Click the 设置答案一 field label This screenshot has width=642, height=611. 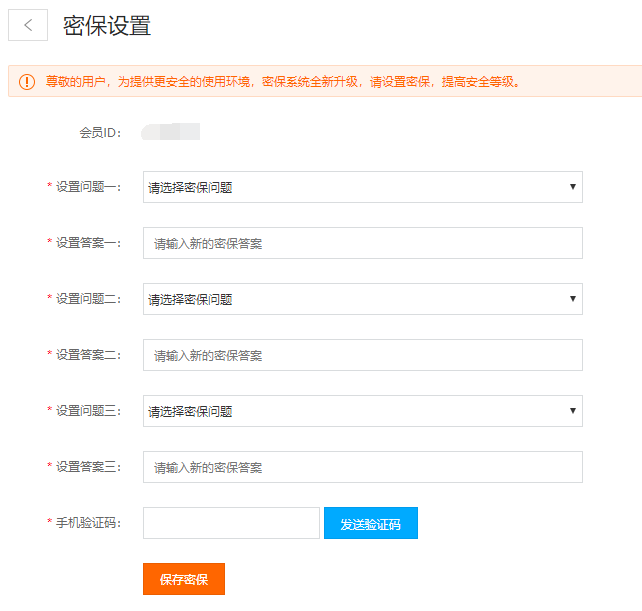coord(88,243)
